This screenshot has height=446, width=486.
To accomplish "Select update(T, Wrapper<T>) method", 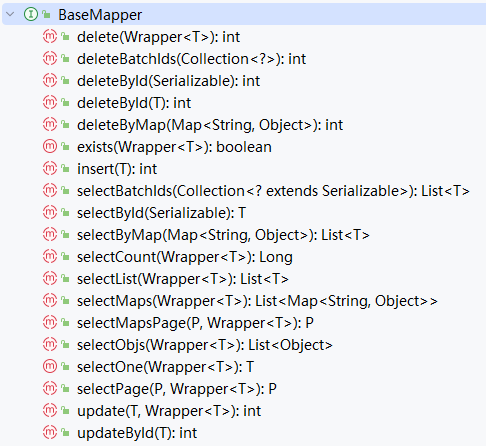I will coord(169,411).
